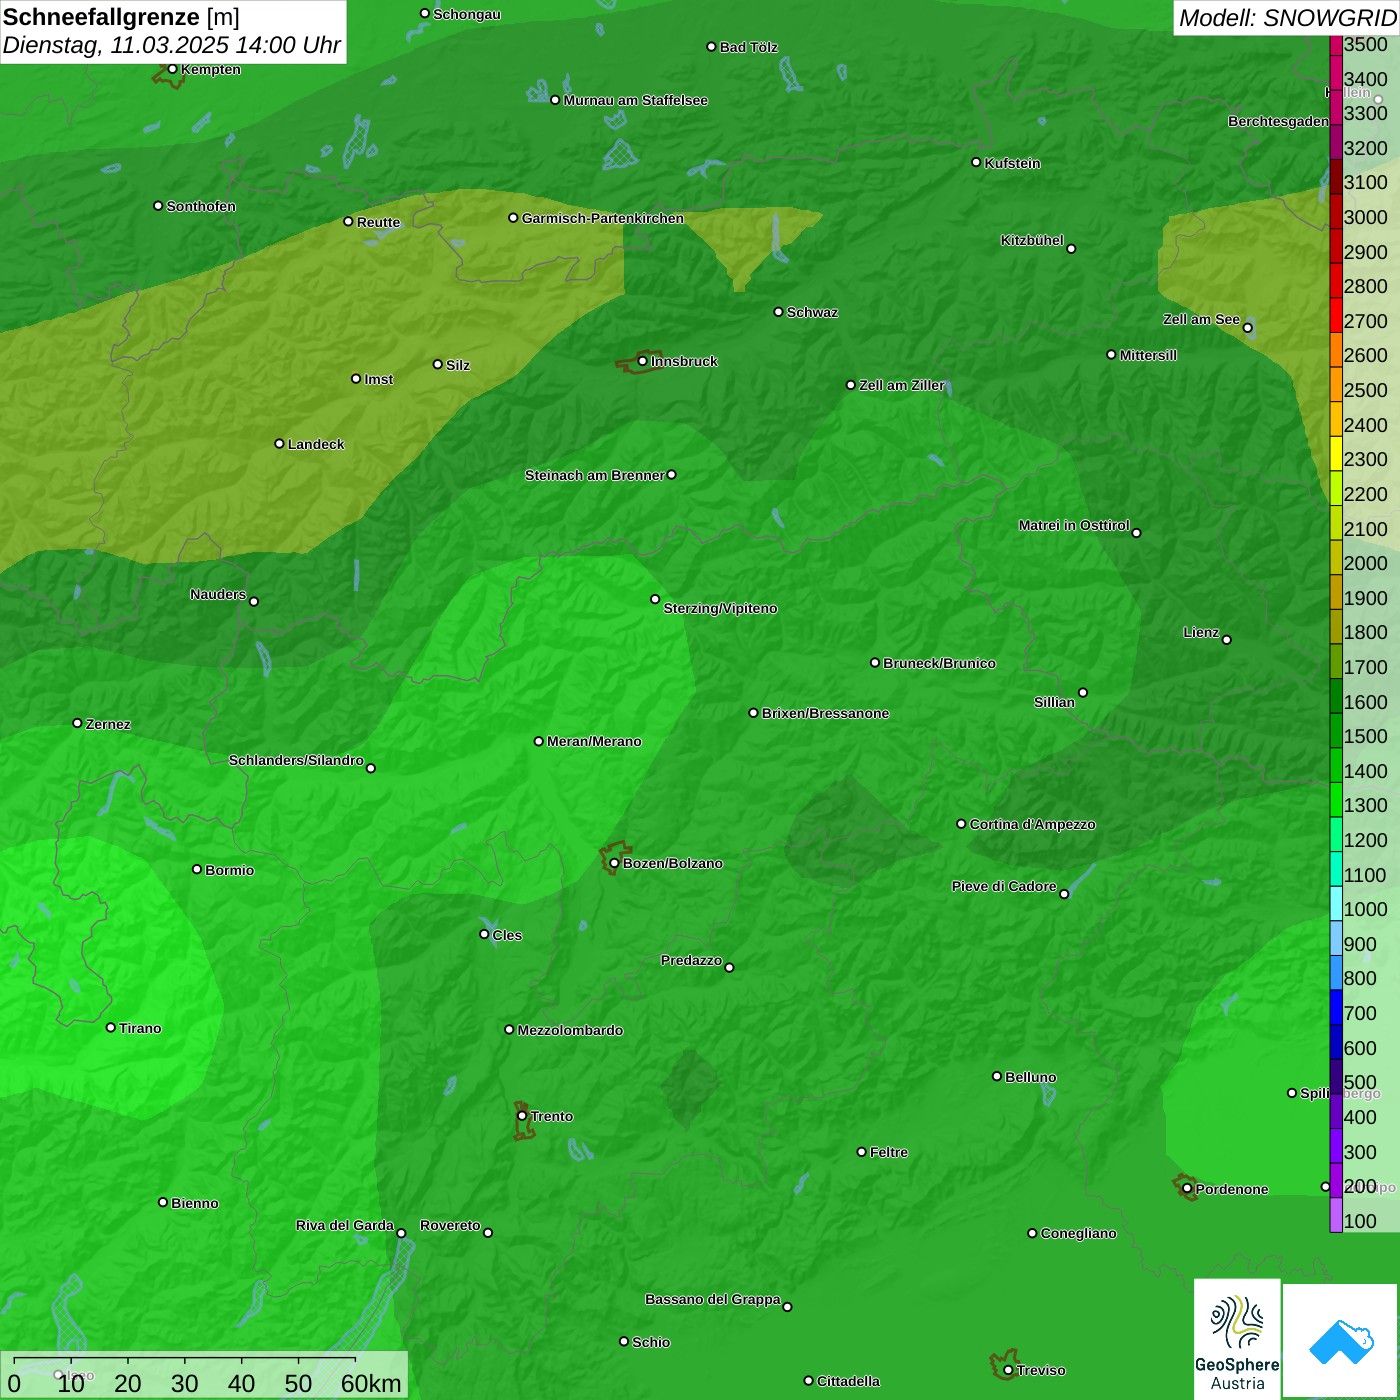Click the Bassano del Grappa label
The image size is (1400, 1400).
pyautogui.click(x=713, y=1299)
